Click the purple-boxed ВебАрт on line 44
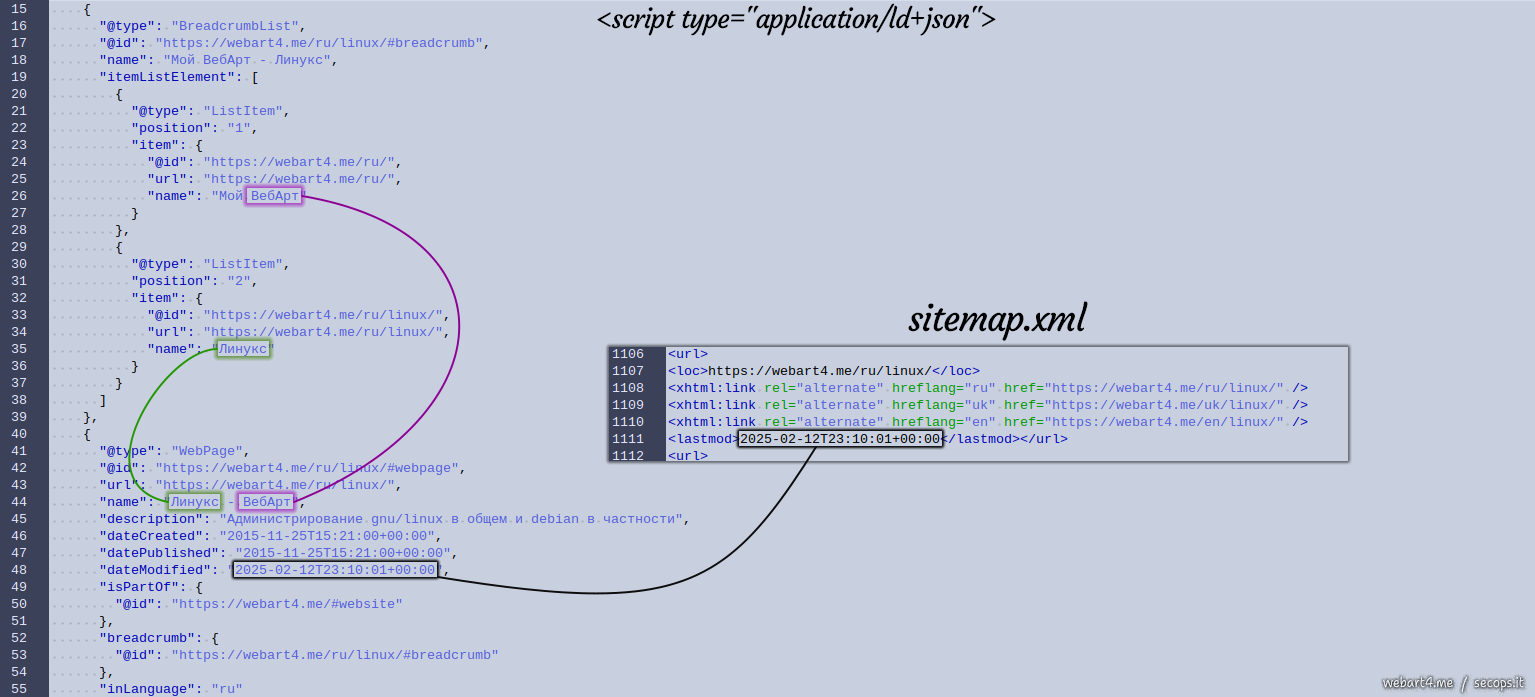Image resolution: width=1535 pixels, height=697 pixels. 266,502
